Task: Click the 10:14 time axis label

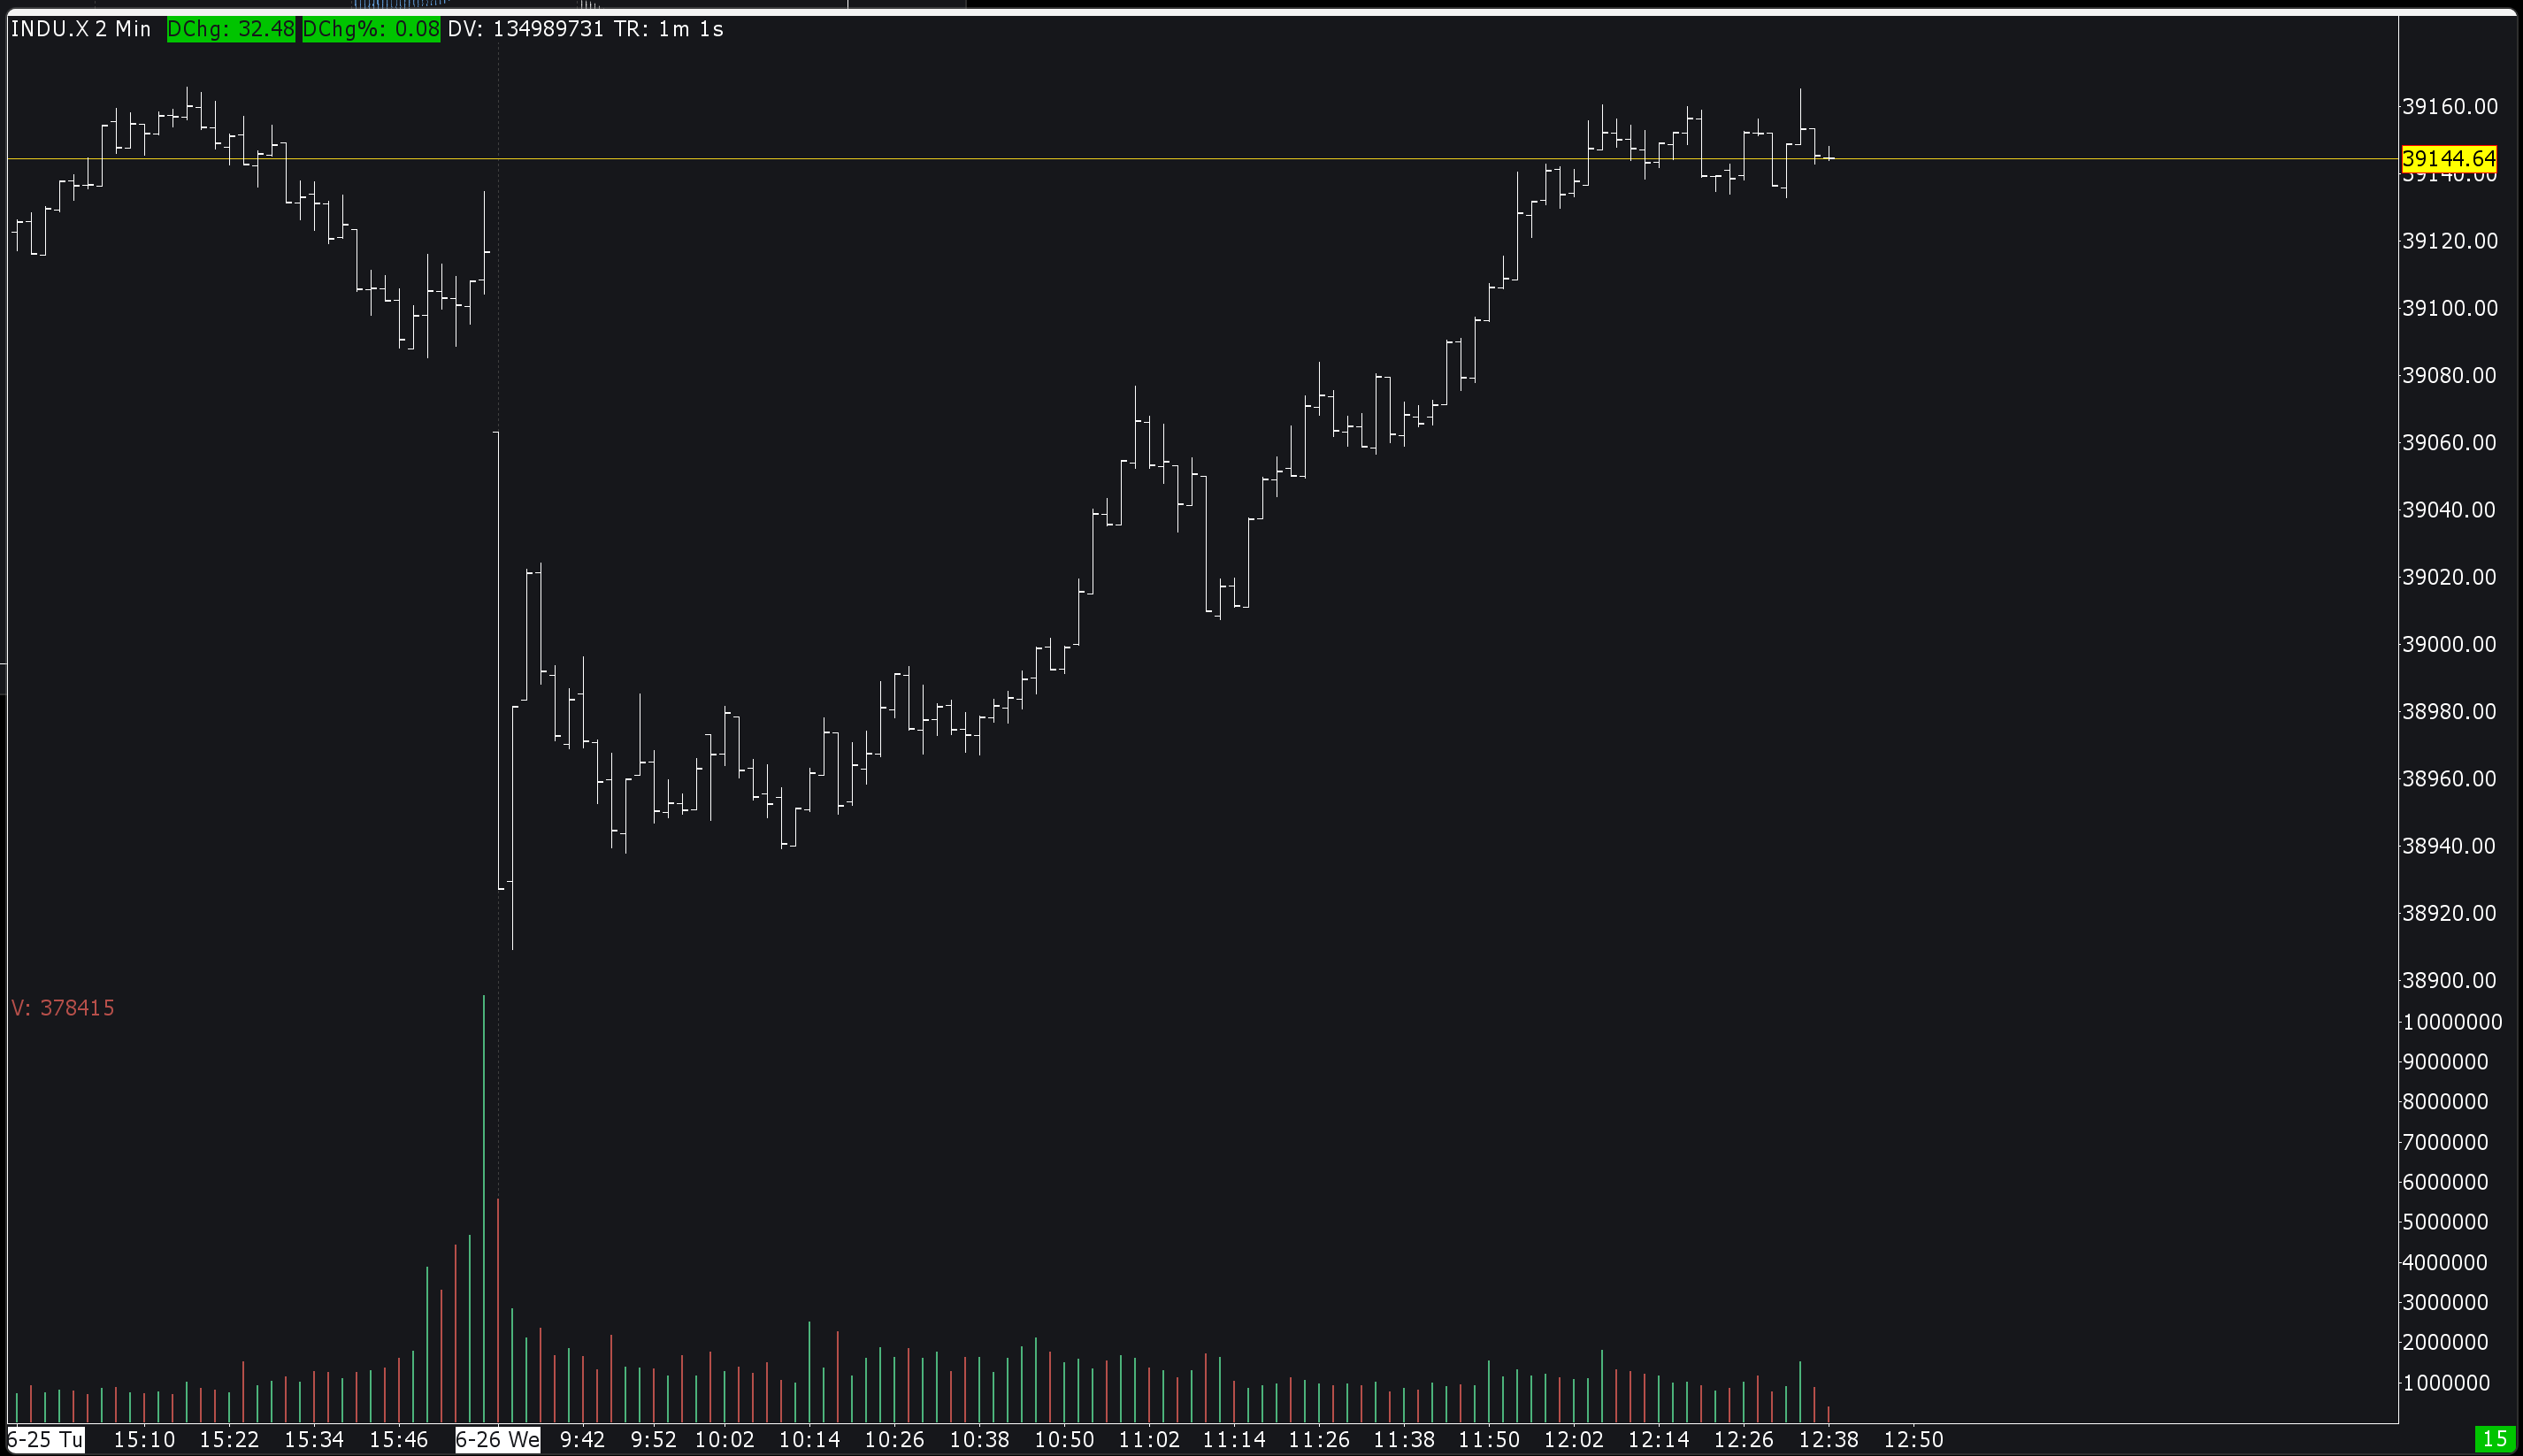Action: (809, 1440)
